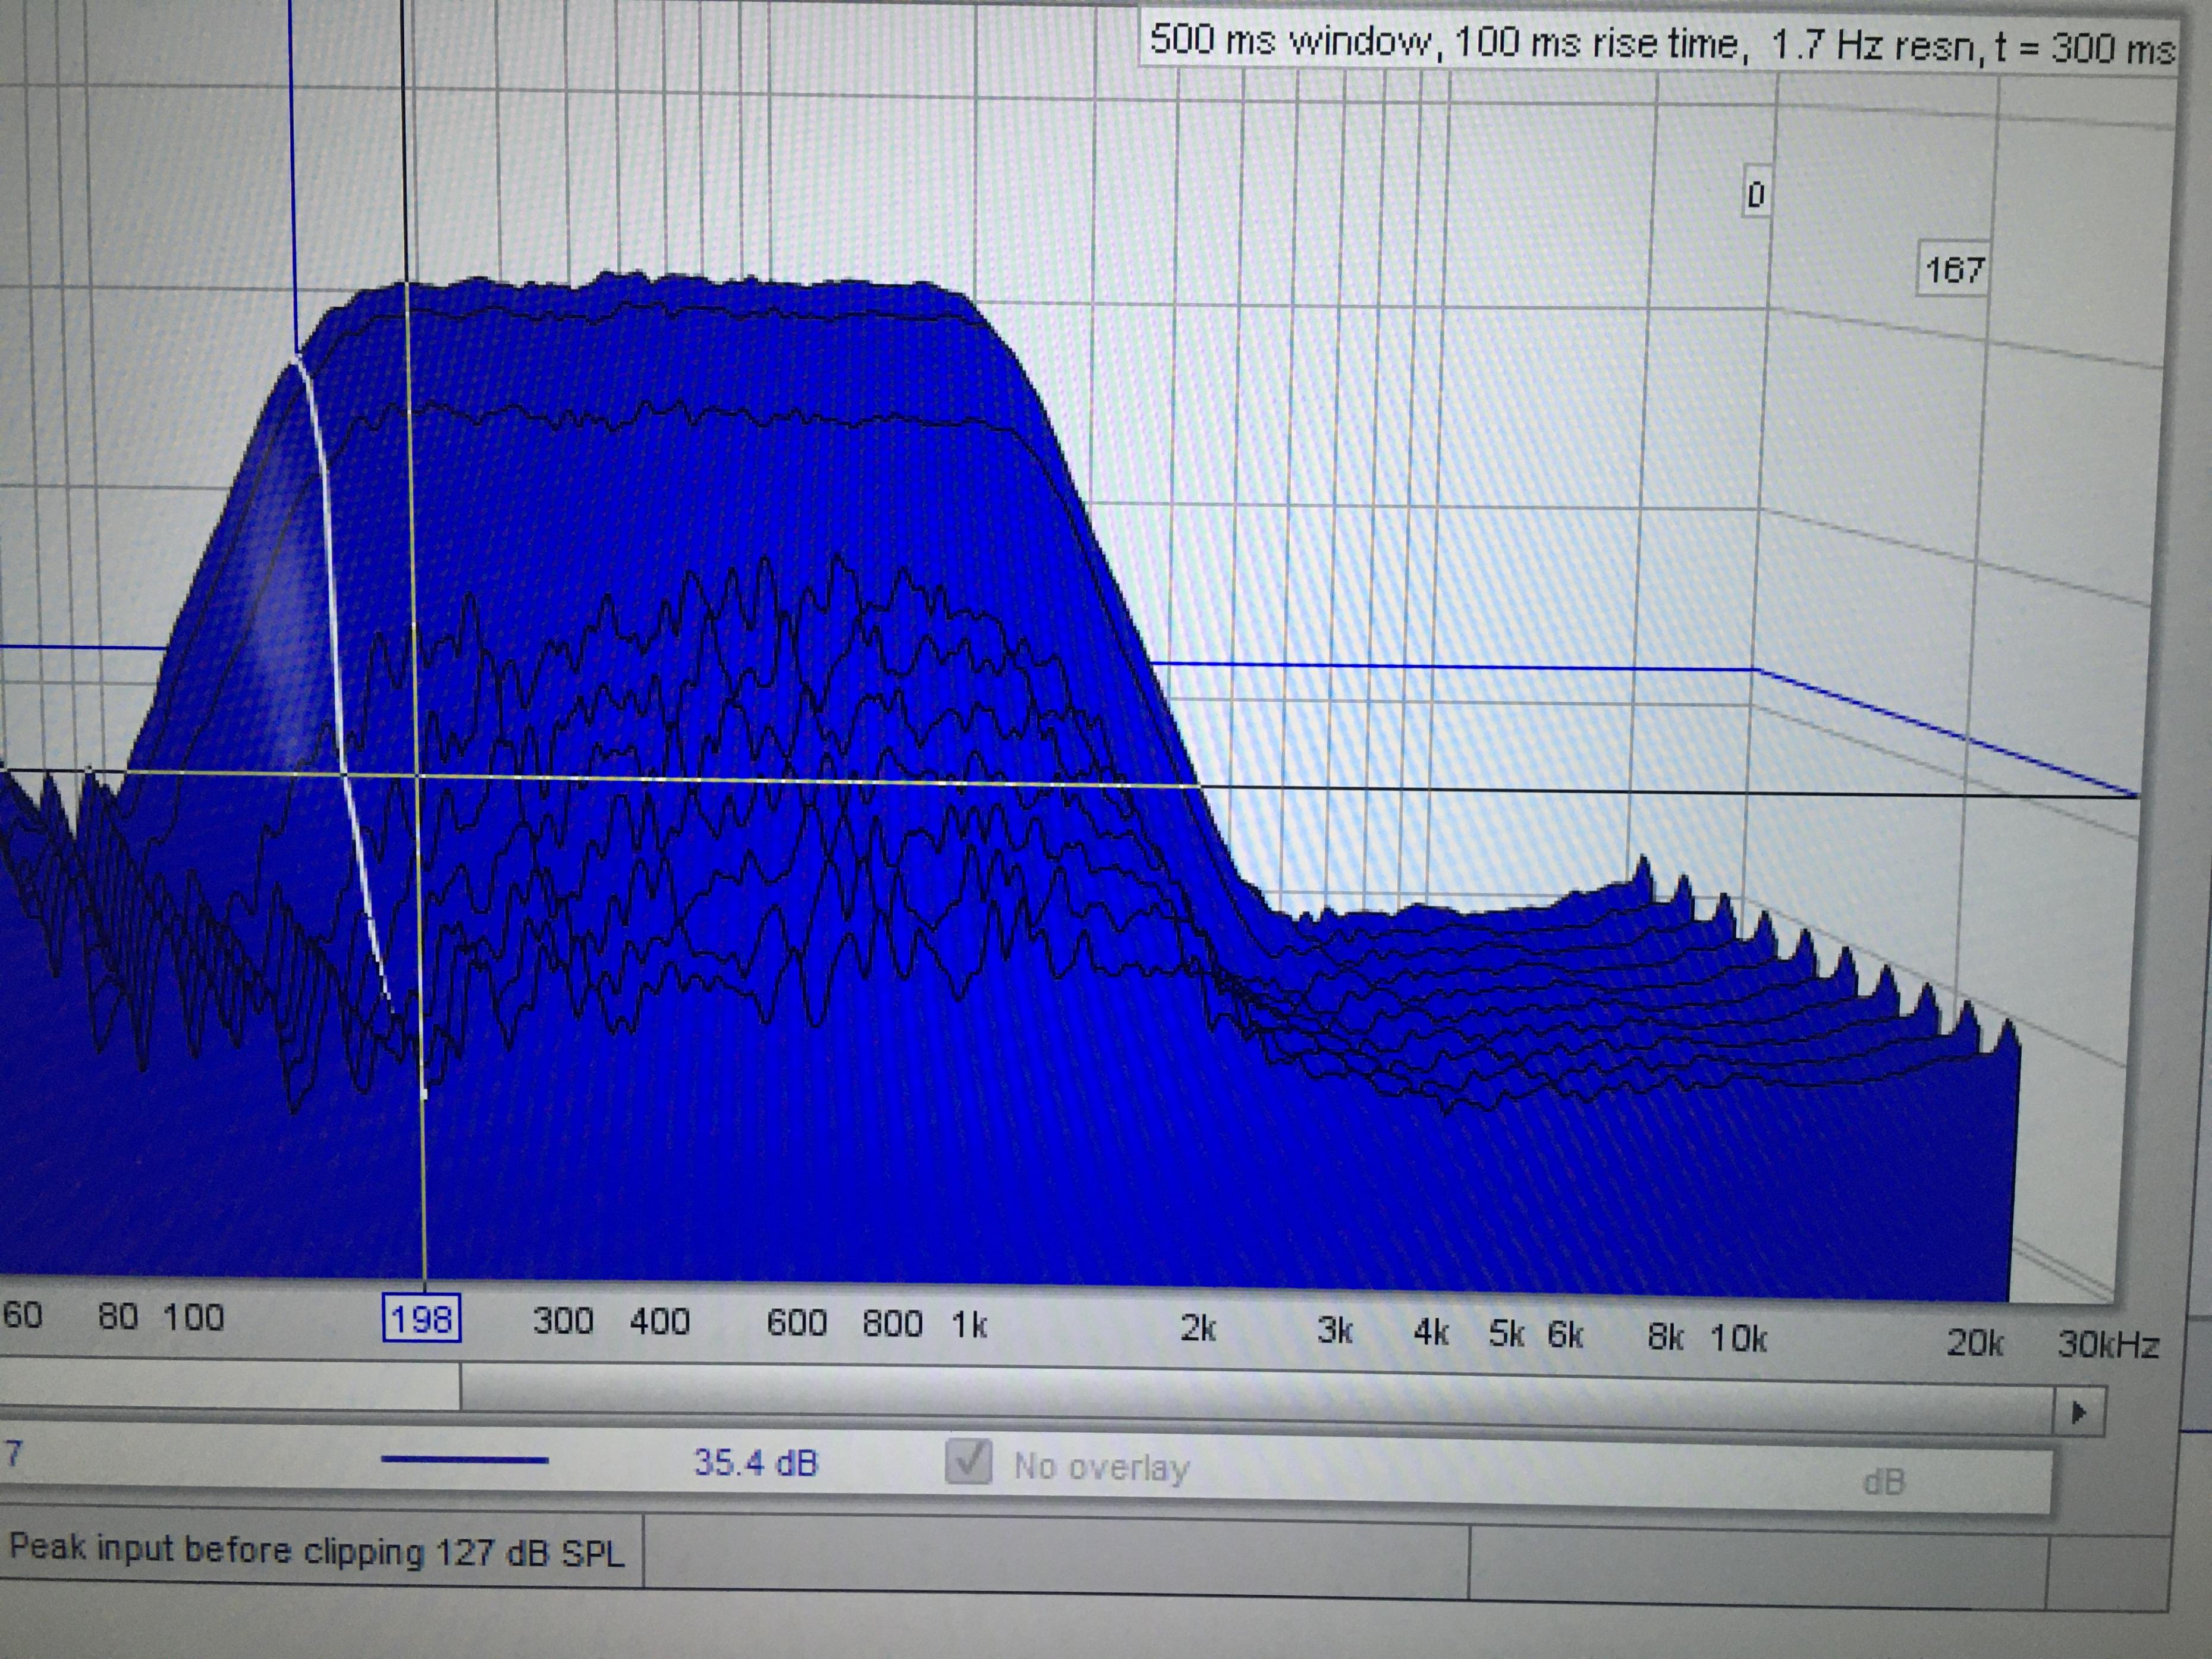Click the 1k frequency axis label
The image size is (2212, 1659).
pos(969,1325)
